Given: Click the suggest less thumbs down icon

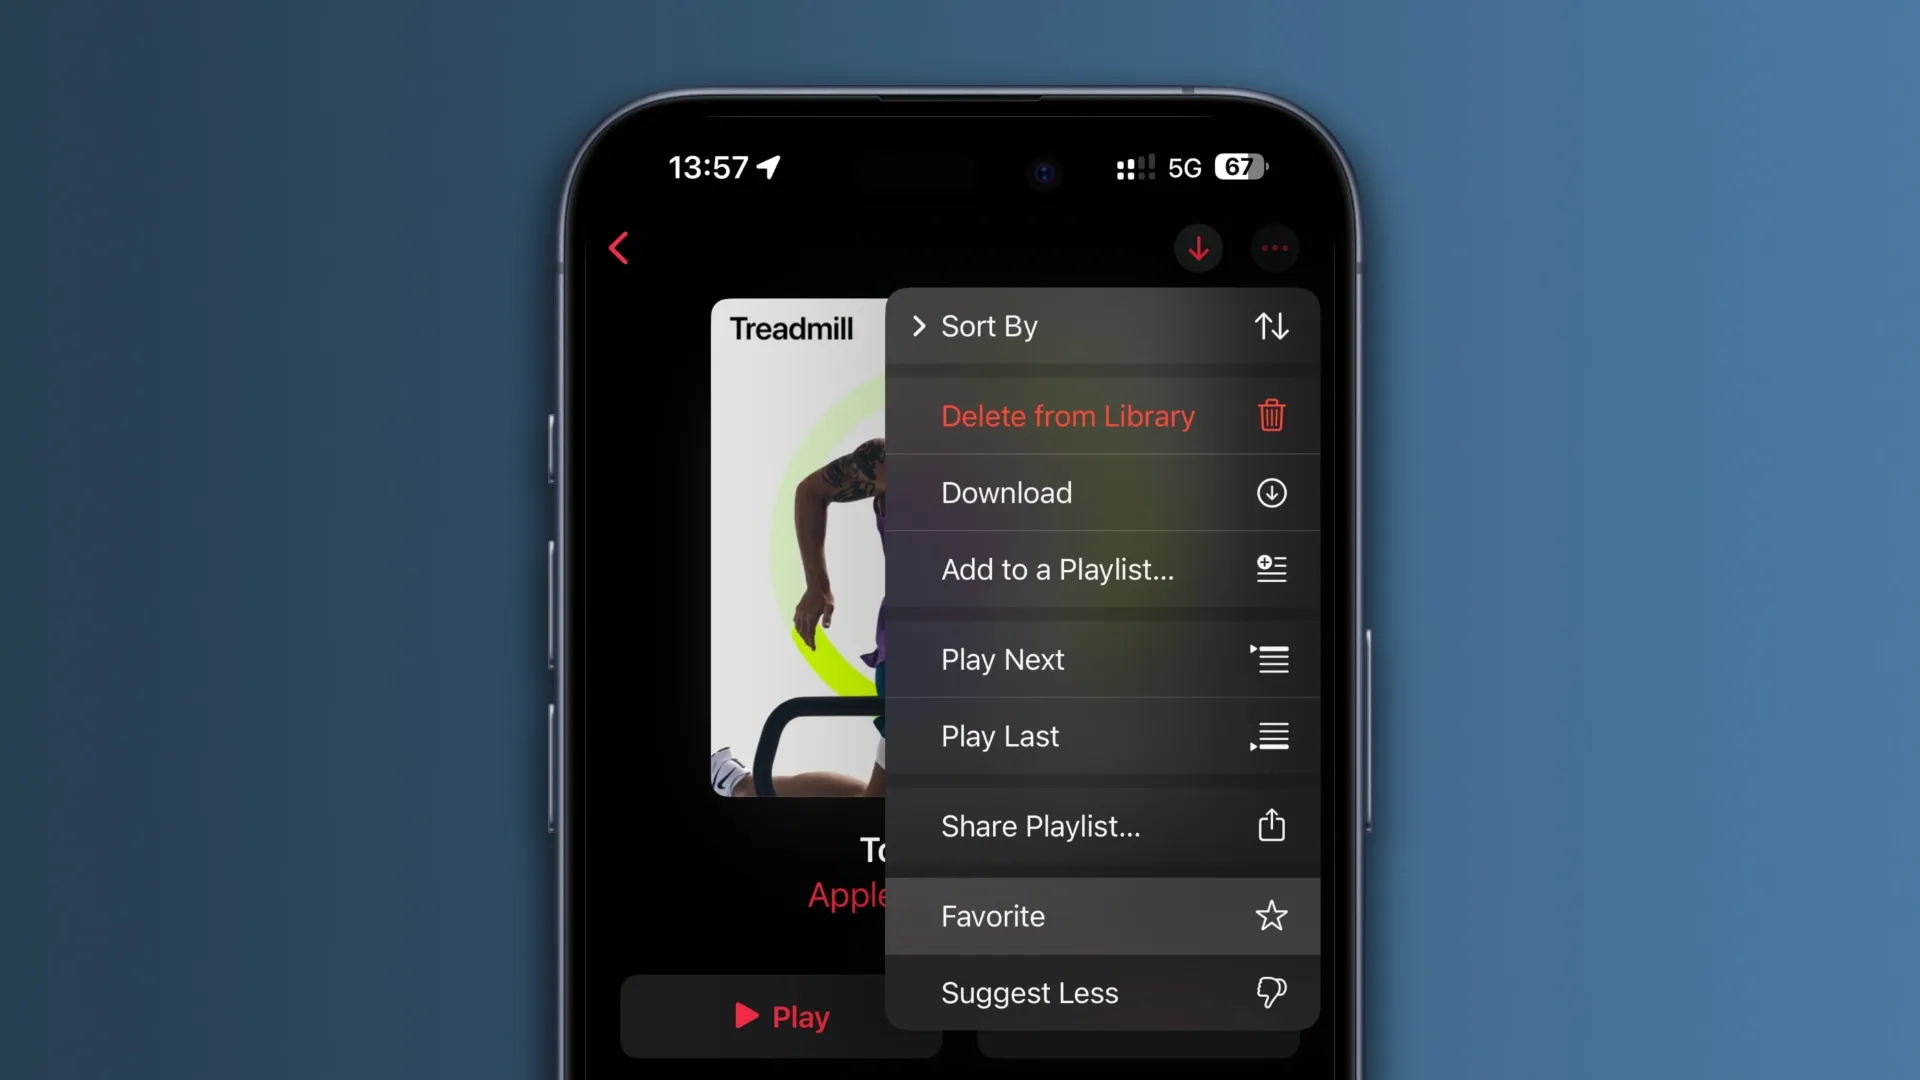Looking at the screenshot, I should coord(1270,992).
